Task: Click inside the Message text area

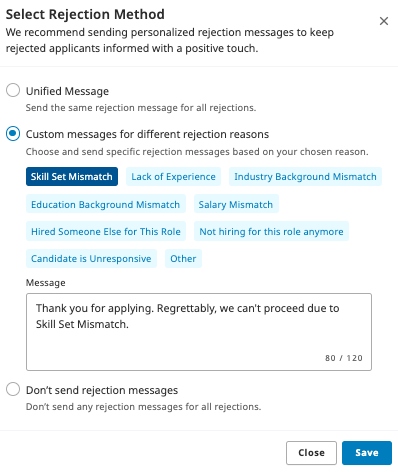Action: click(x=199, y=332)
